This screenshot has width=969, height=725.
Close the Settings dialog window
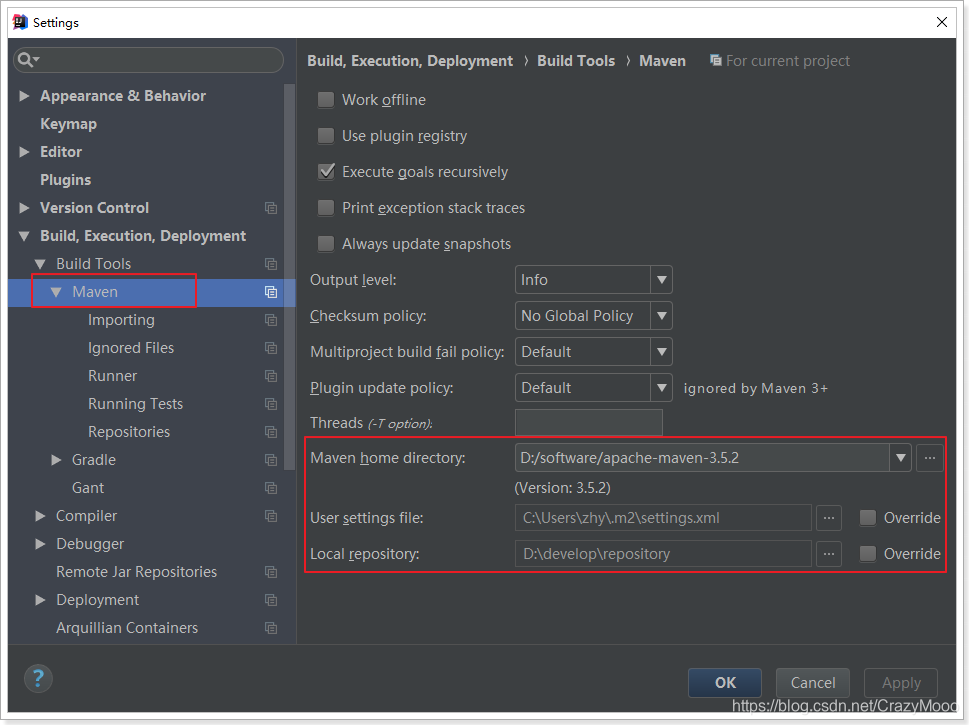click(x=942, y=22)
